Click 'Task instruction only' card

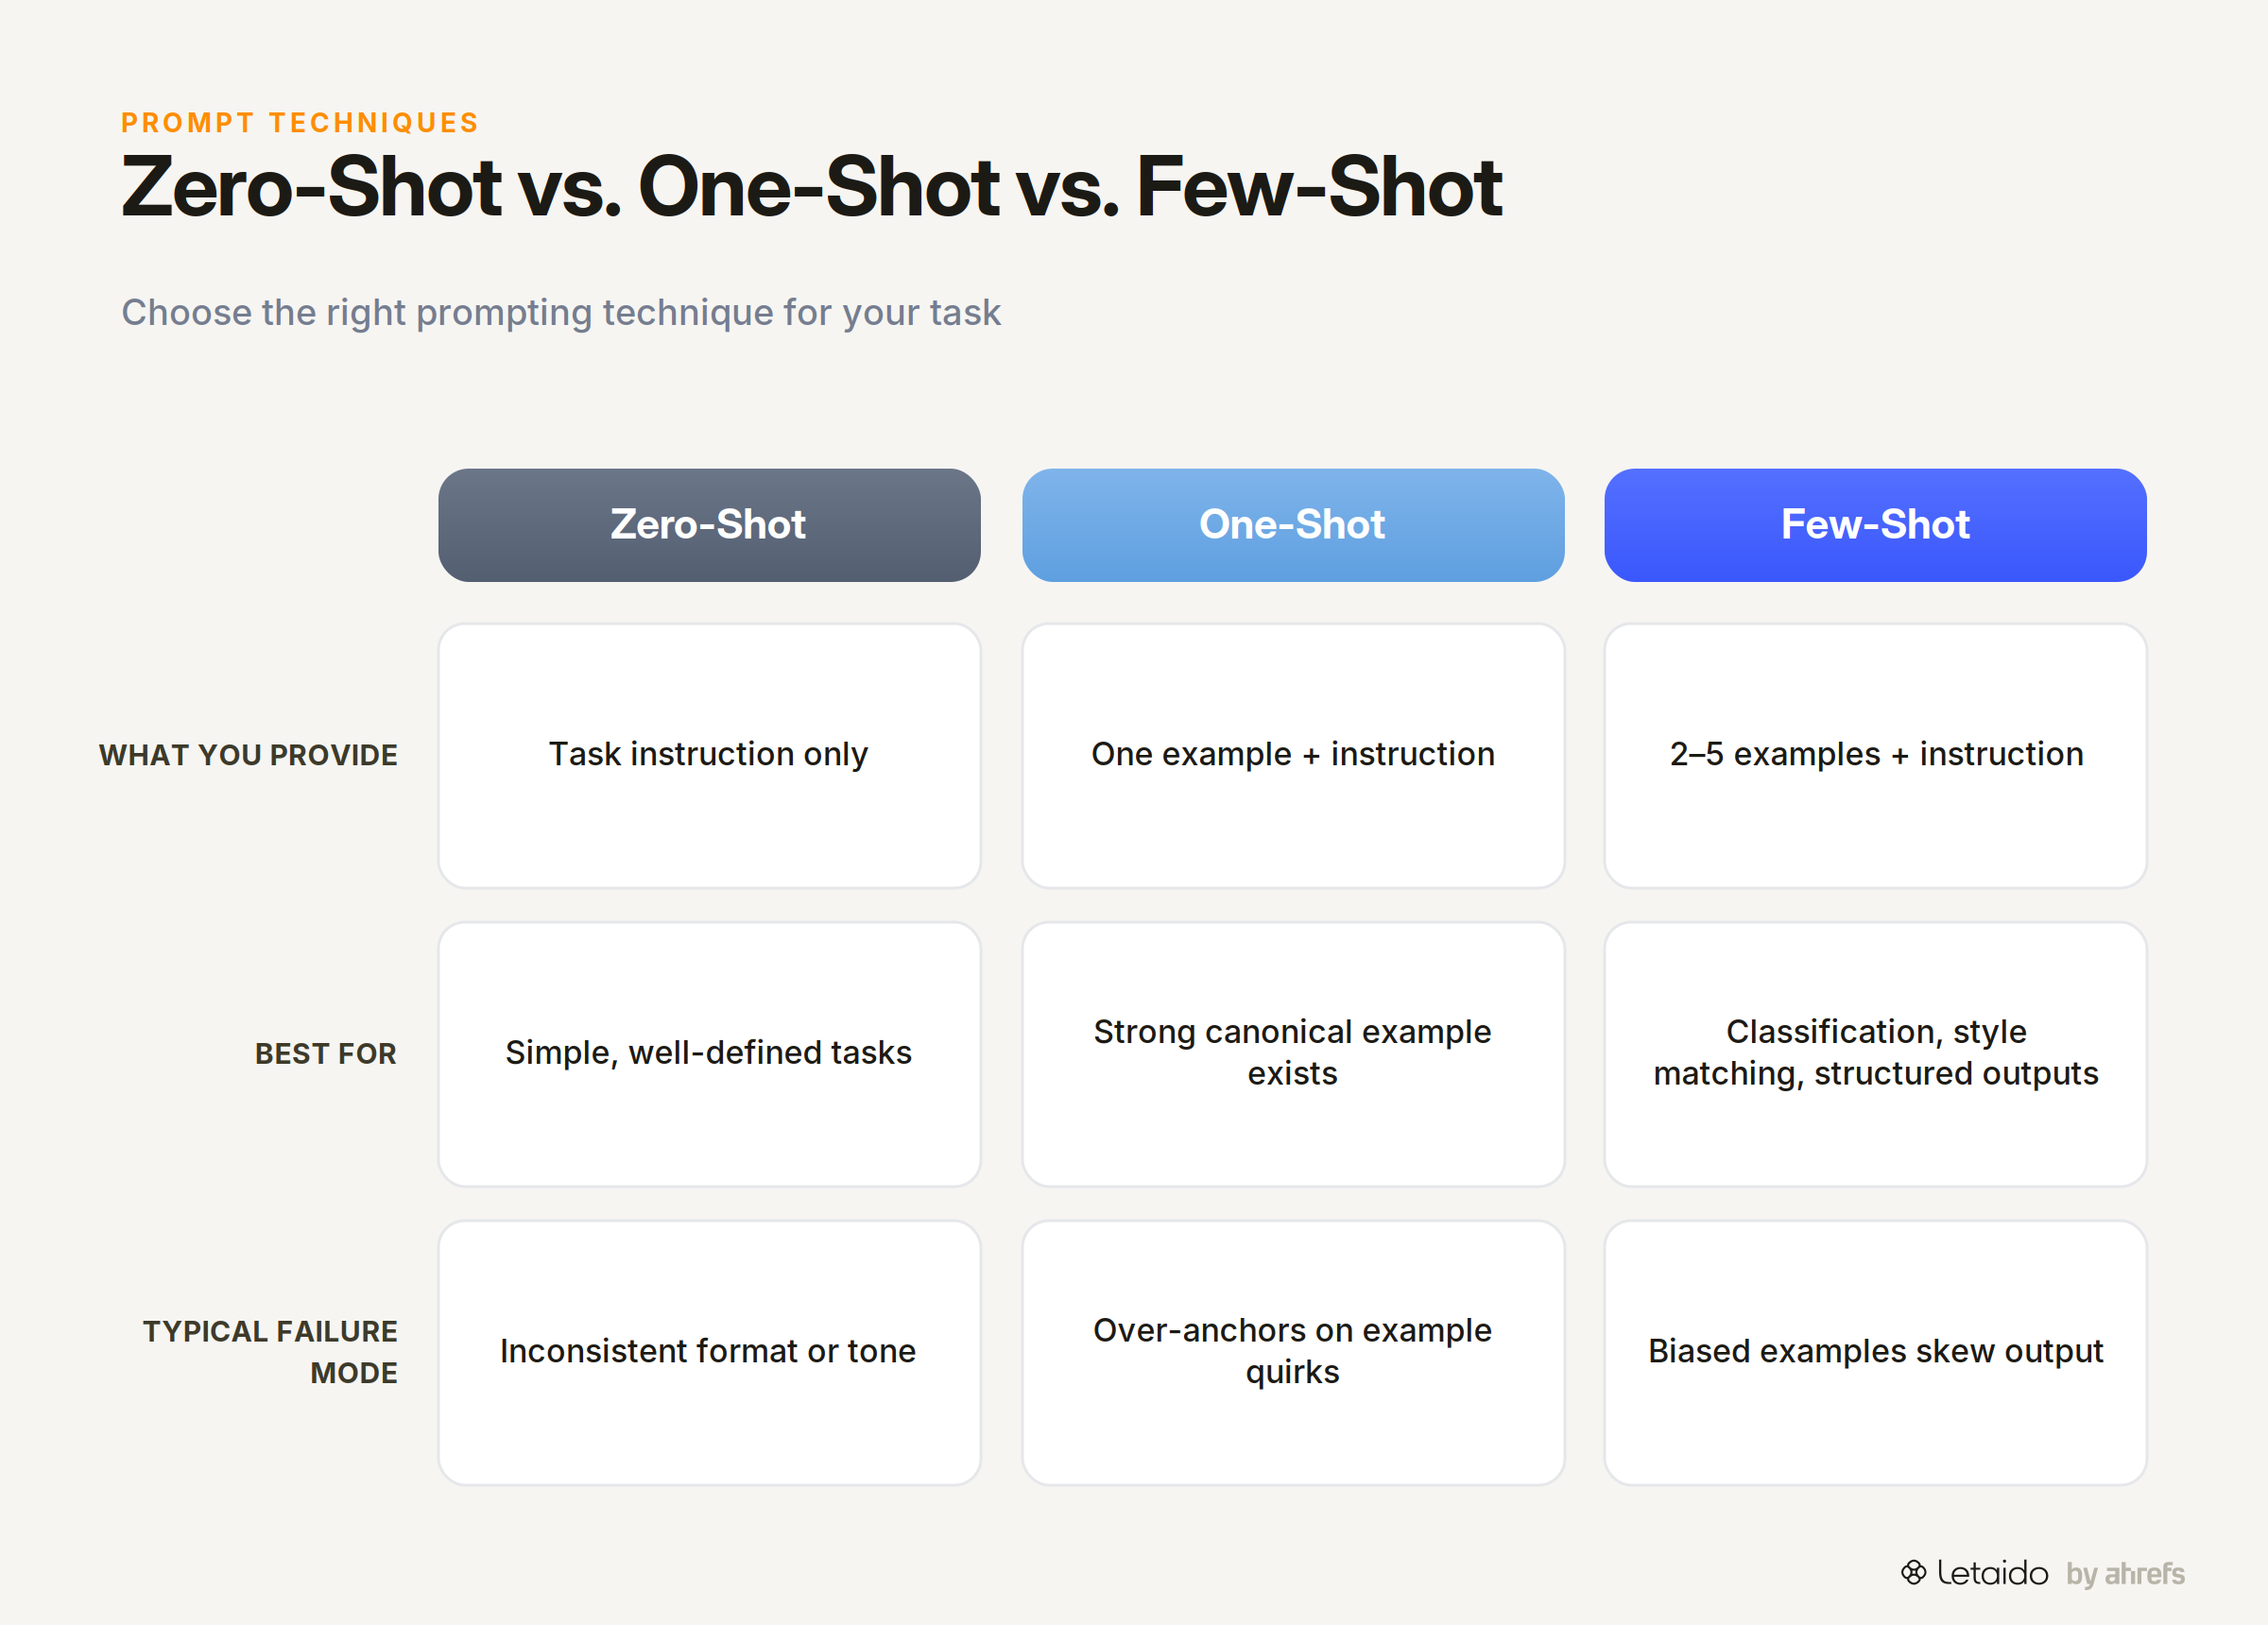pos(709,755)
